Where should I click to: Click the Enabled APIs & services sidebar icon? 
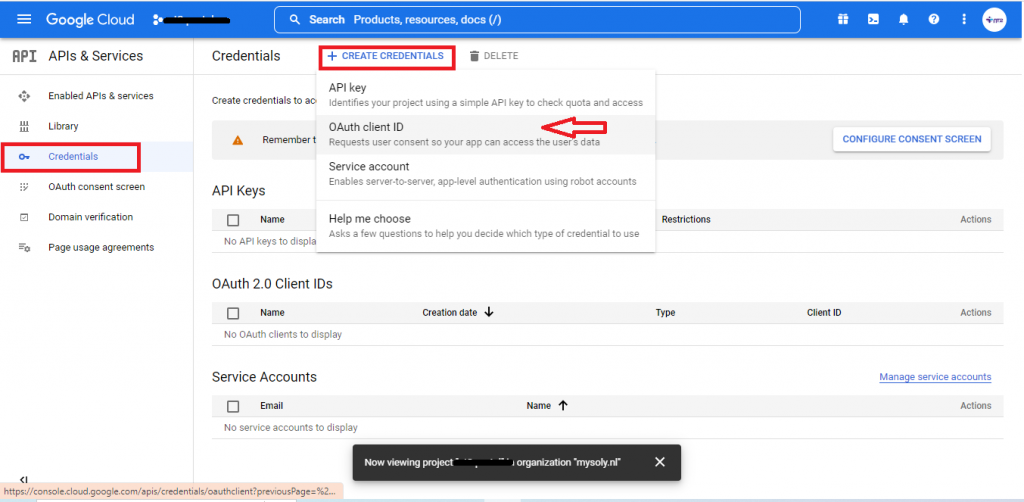pyautogui.click(x=24, y=96)
